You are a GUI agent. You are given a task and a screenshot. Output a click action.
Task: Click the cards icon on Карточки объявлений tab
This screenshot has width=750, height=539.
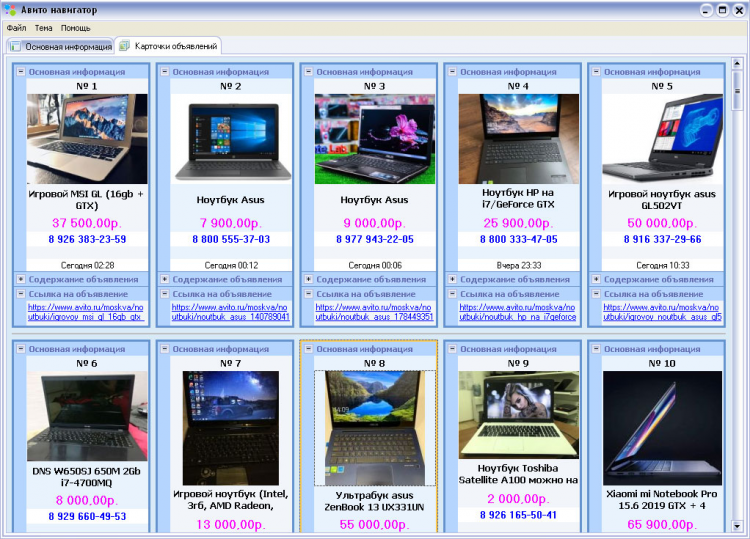pos(124,46)
